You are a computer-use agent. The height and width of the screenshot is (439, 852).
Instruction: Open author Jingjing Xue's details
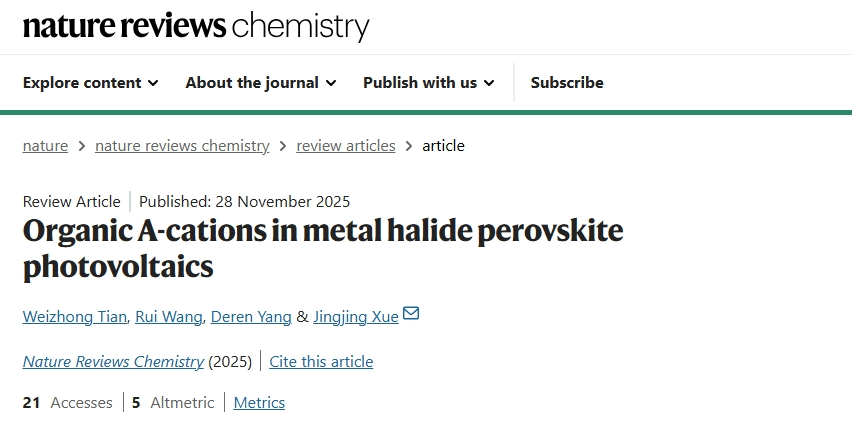tap(355, 317)
